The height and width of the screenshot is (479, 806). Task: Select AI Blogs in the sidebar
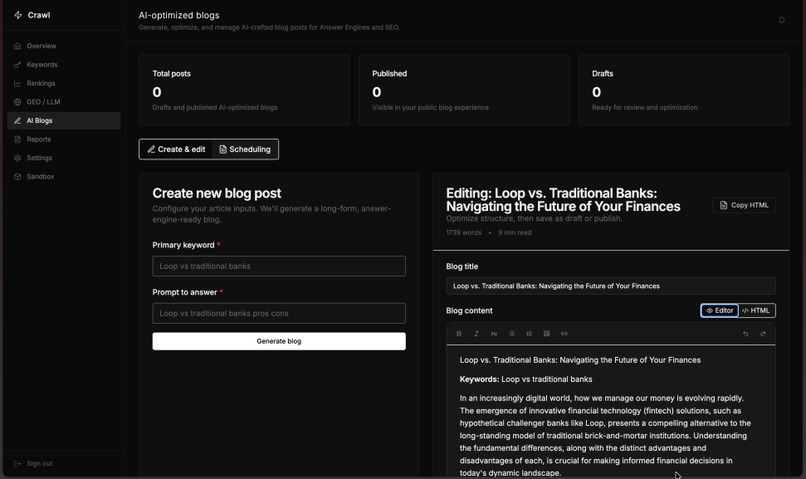(64, 120)
